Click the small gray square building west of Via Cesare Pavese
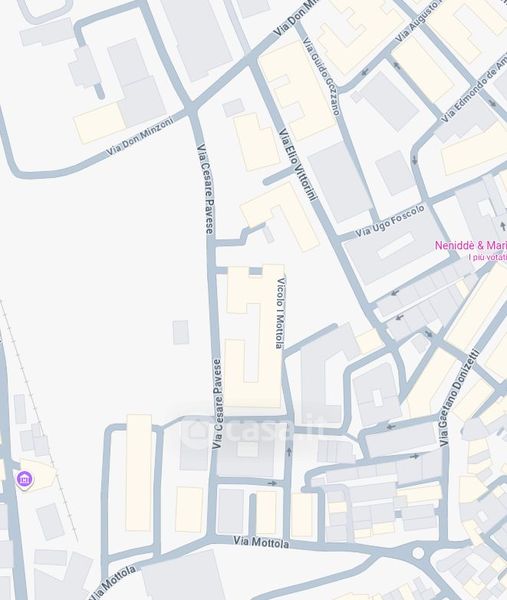Viewport: 507px width, 600px height. [x=181, y=332]
